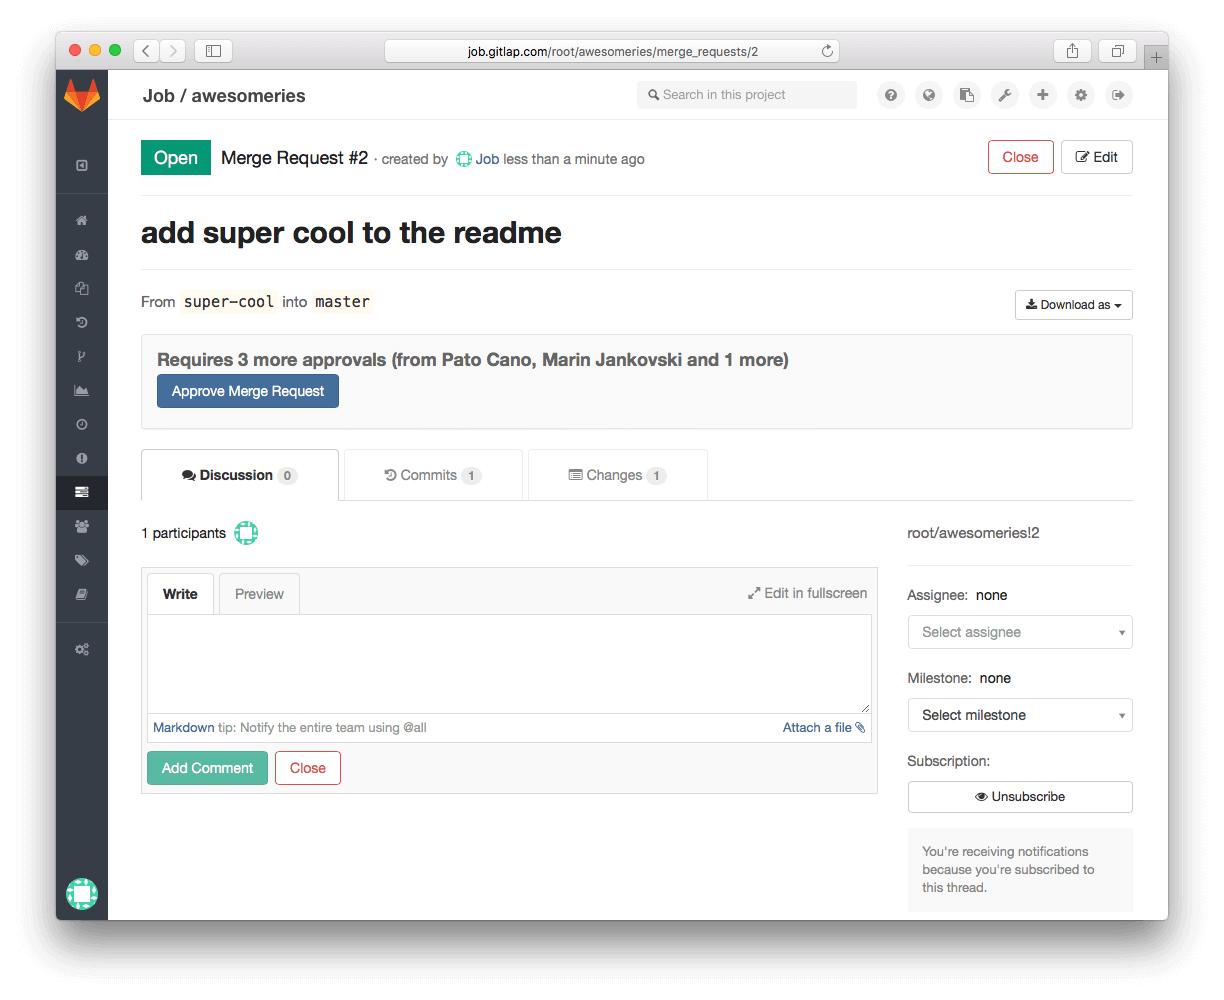
Task: Open project settings cogs icon in sidebar
Action: (82, 650)
